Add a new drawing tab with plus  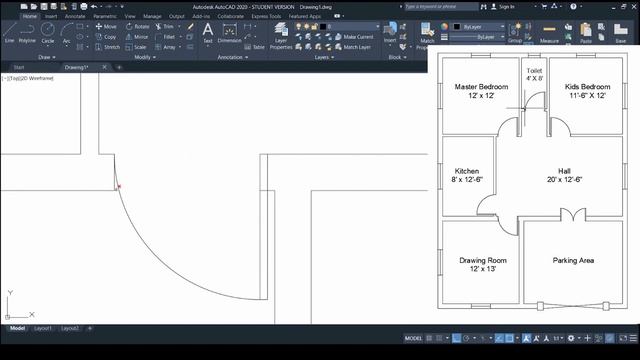[x=119, y=67]
